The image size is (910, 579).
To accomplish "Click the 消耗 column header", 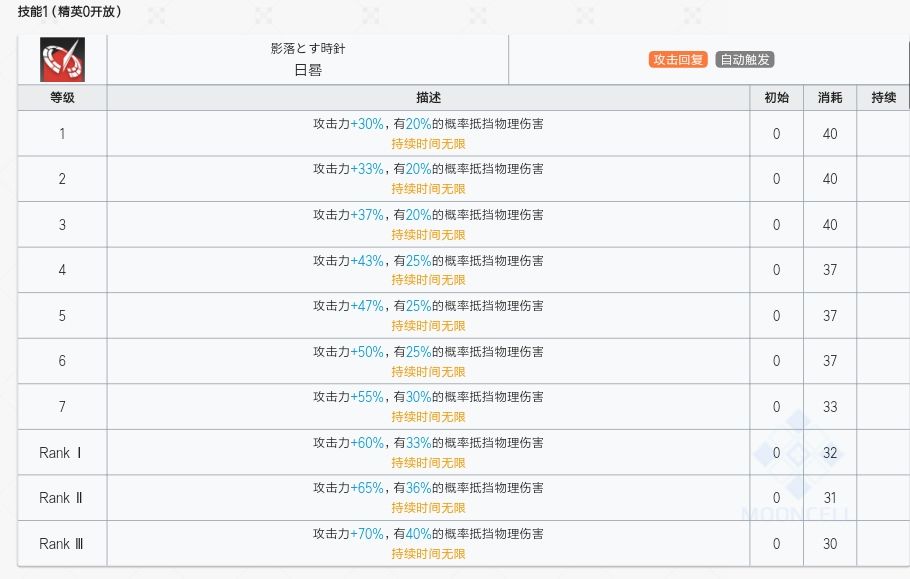I will click(x=830, y=97).
